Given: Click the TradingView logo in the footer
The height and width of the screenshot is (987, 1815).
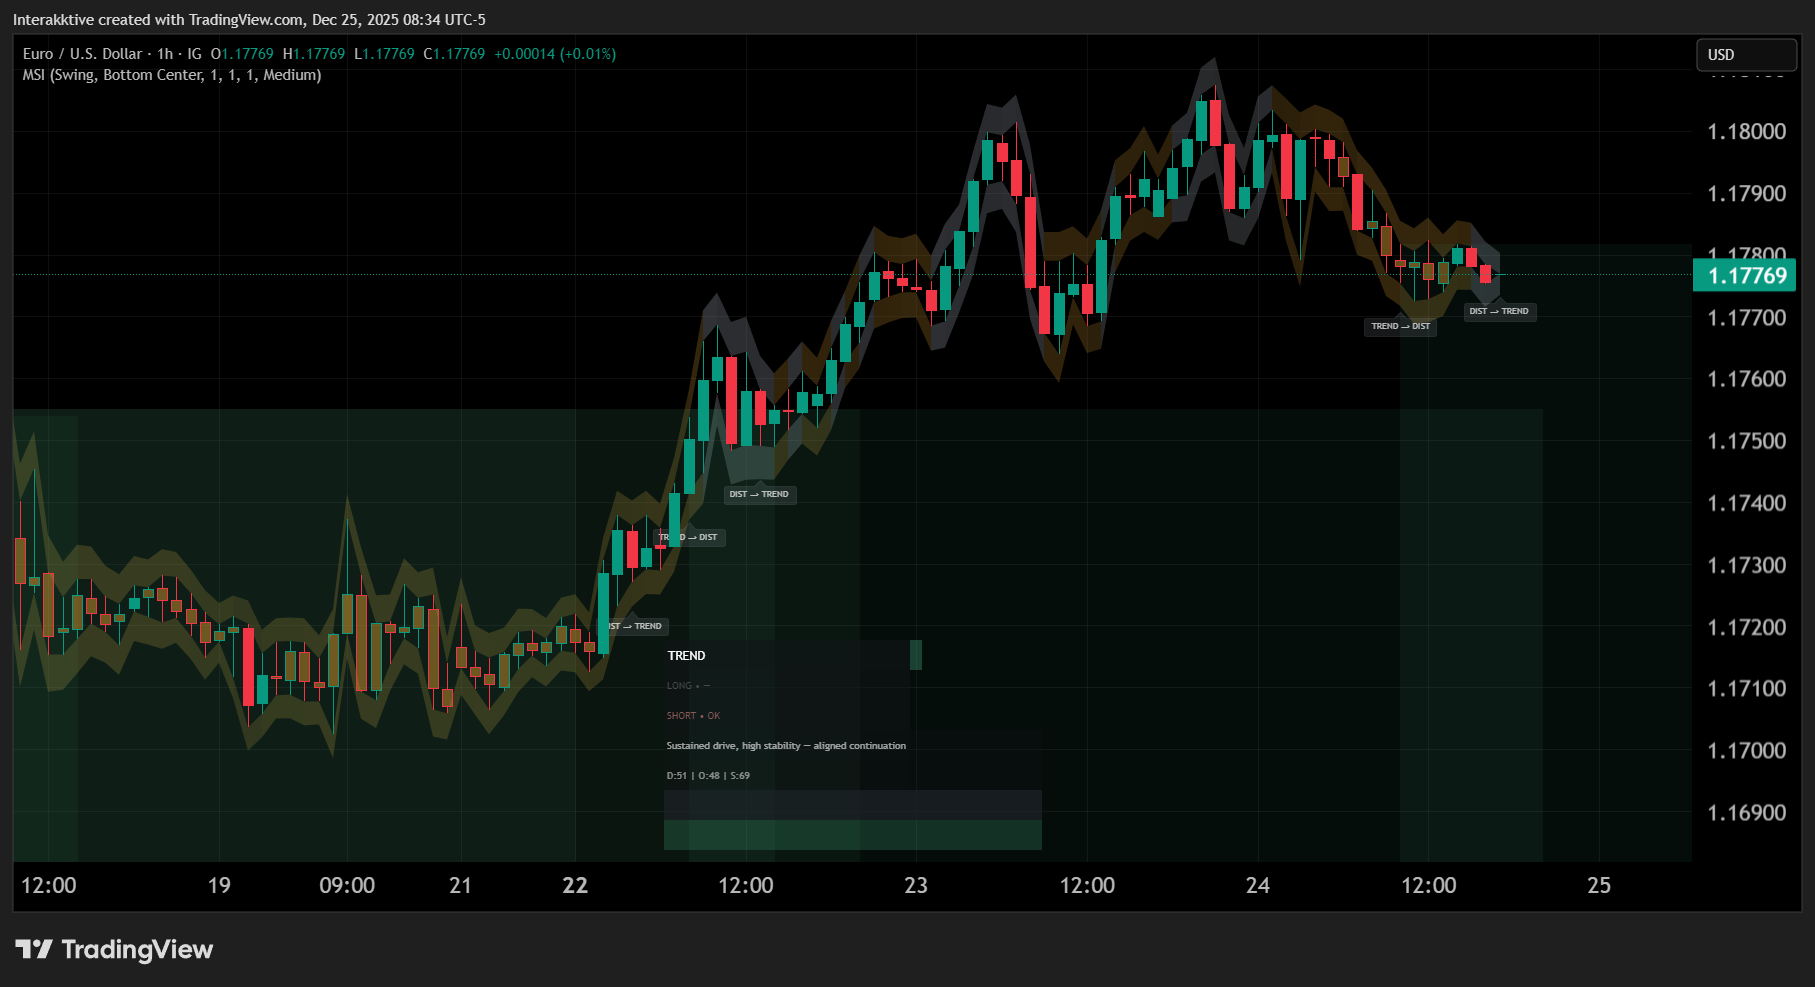Looking at the screenshot, I should pyautogui.click(x=114, y=949).
